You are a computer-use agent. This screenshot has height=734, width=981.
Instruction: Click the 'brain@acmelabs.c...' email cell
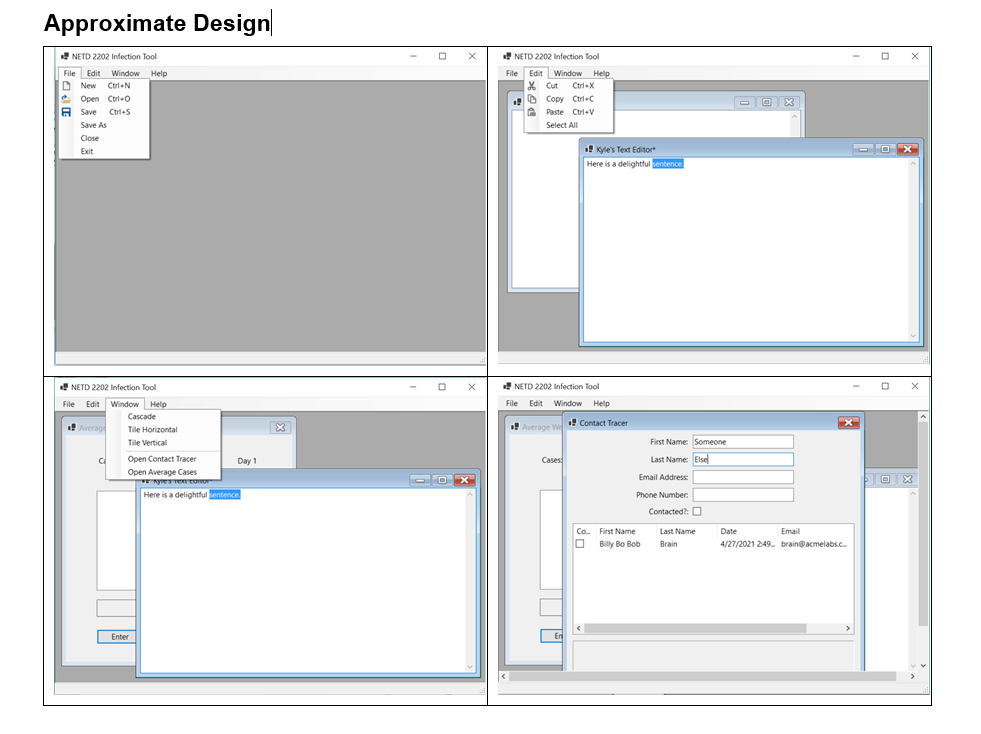click(x=813, y=544)
